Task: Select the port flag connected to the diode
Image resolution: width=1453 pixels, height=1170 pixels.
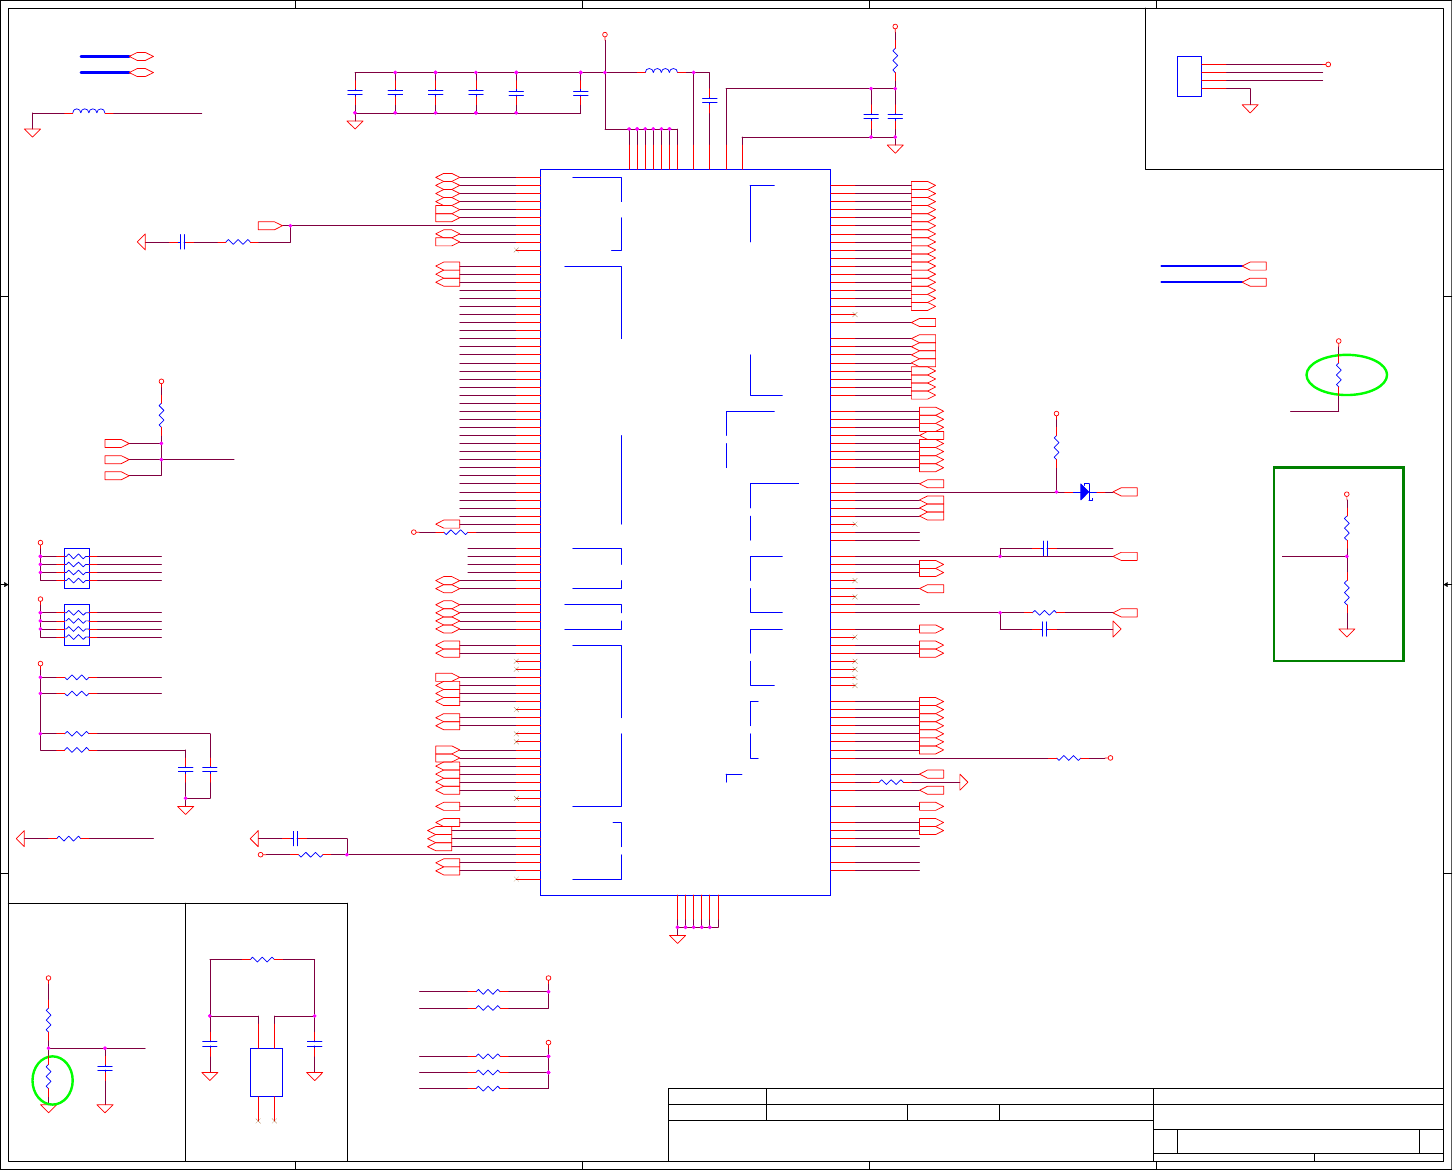Action: pyautogui.click(x=1125, y=492)
